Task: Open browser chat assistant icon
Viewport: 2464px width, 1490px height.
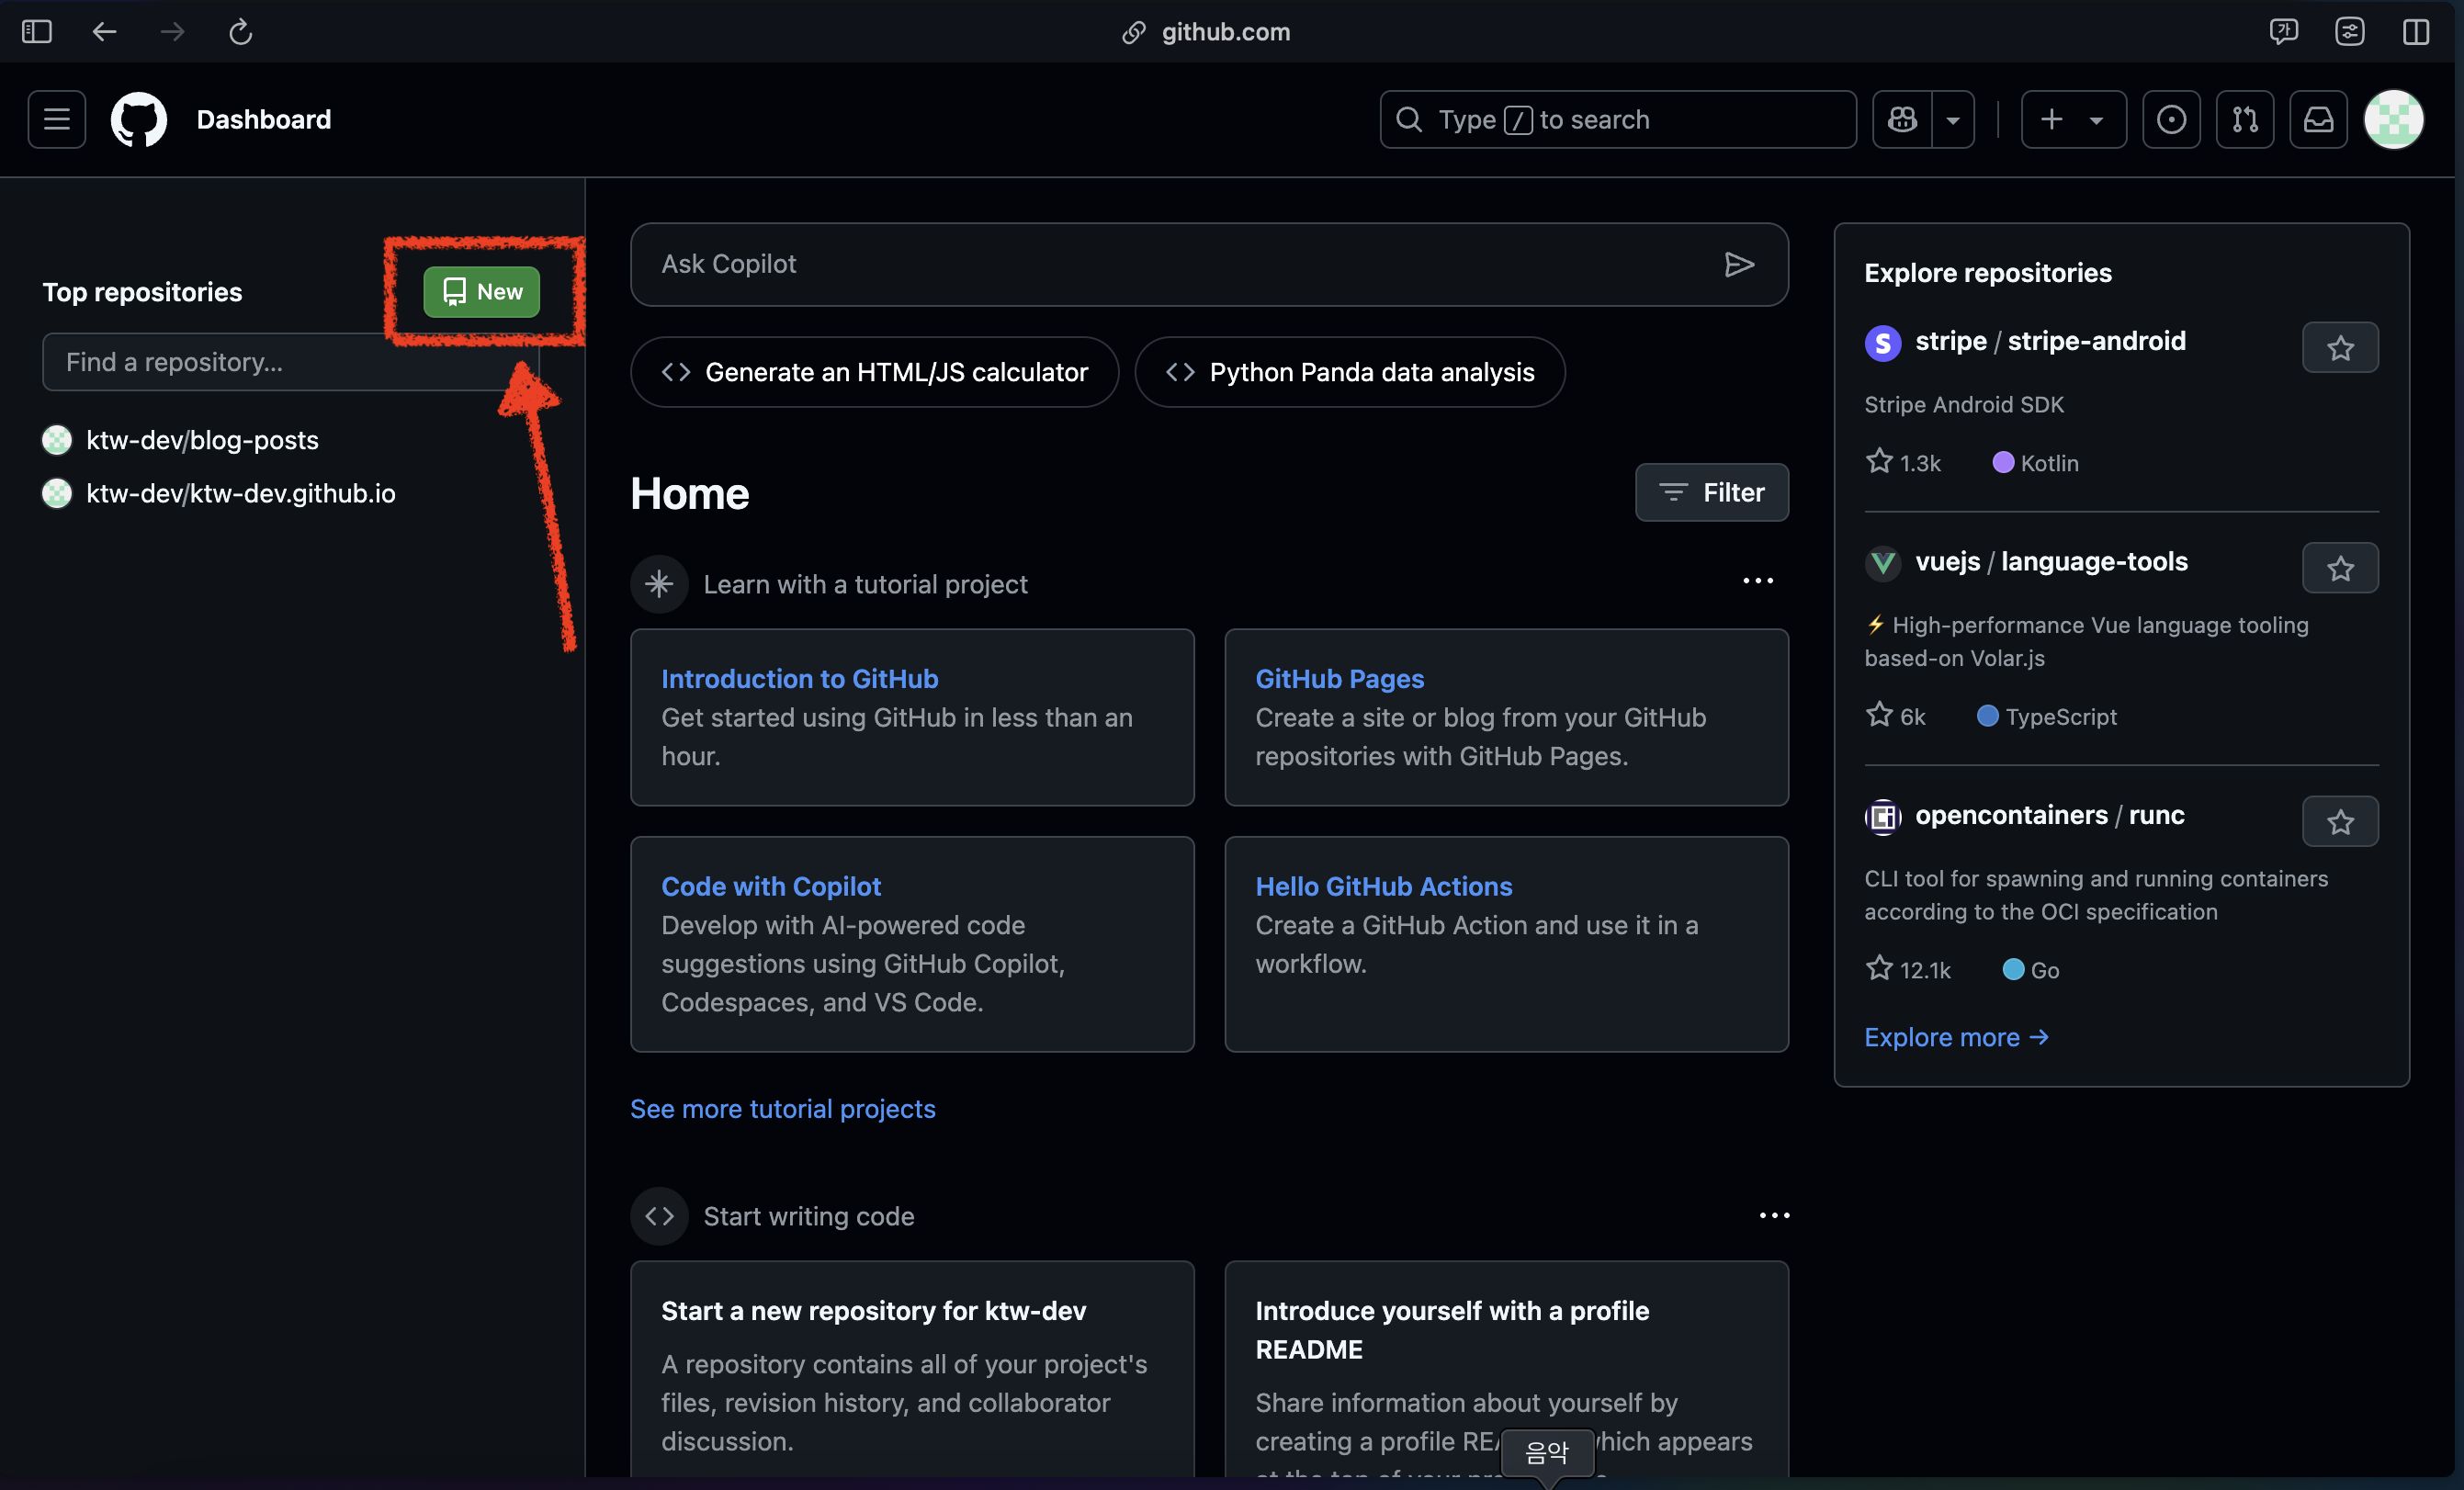Action: point(2283,32)
